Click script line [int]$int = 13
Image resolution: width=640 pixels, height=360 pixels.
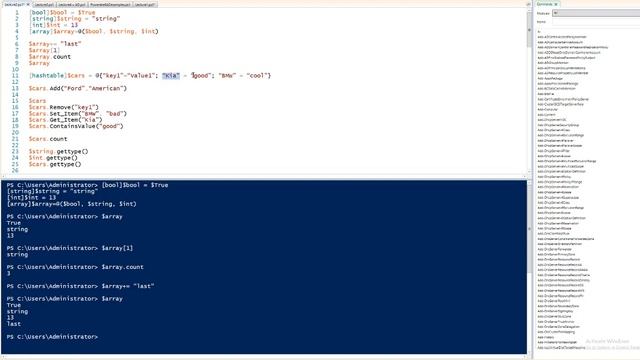tap(53, 25)
